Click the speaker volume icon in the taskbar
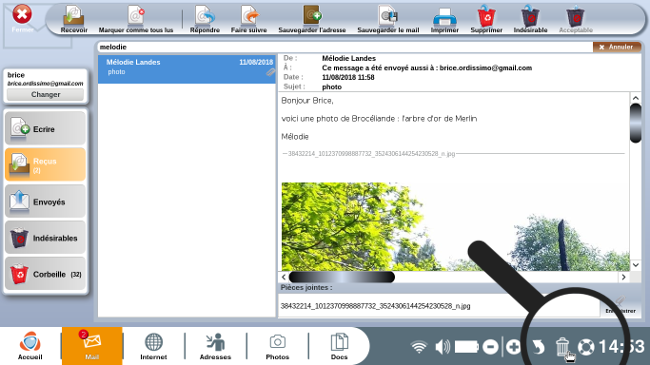 click(x=442, y=347)
